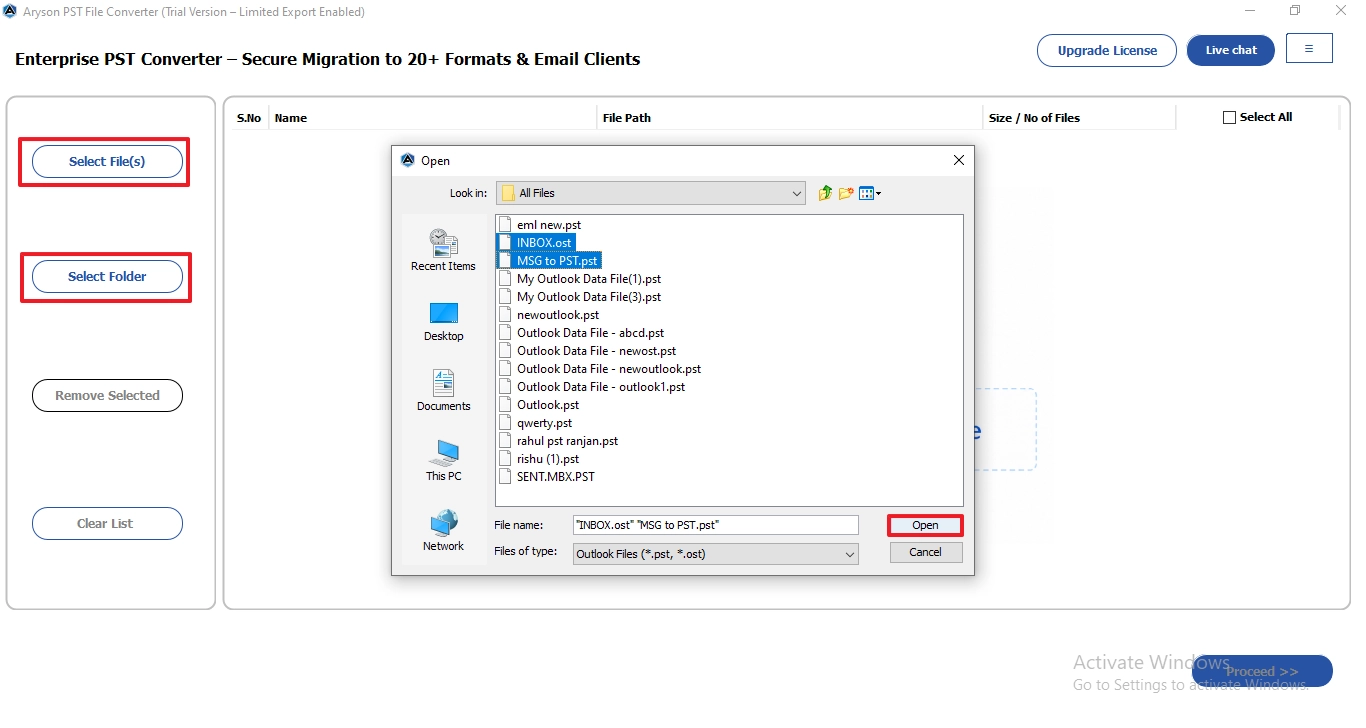The image size is (1366, 728).
Task: Click the Select File(s) button
Action: 107,161
